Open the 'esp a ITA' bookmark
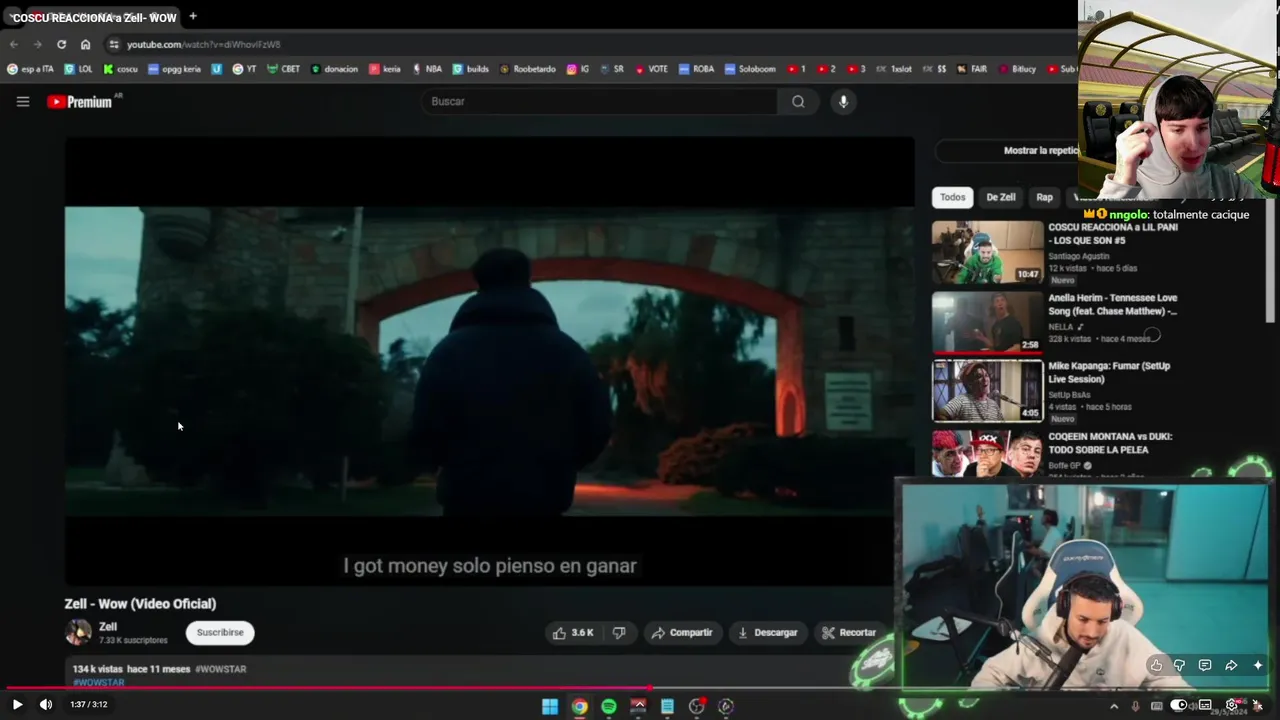This screenshot has width=1280, height=720. coord(31,69)
